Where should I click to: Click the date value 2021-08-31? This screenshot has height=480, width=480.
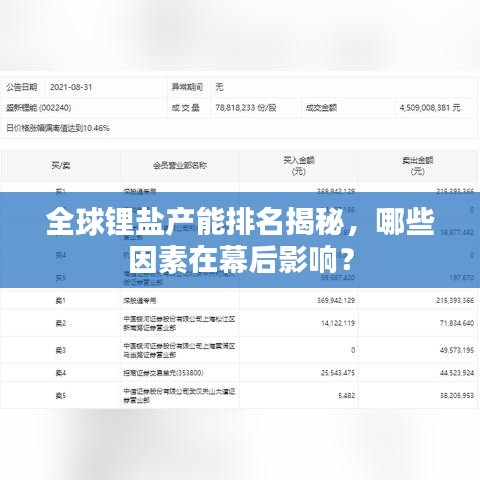[x=71, y=87]
